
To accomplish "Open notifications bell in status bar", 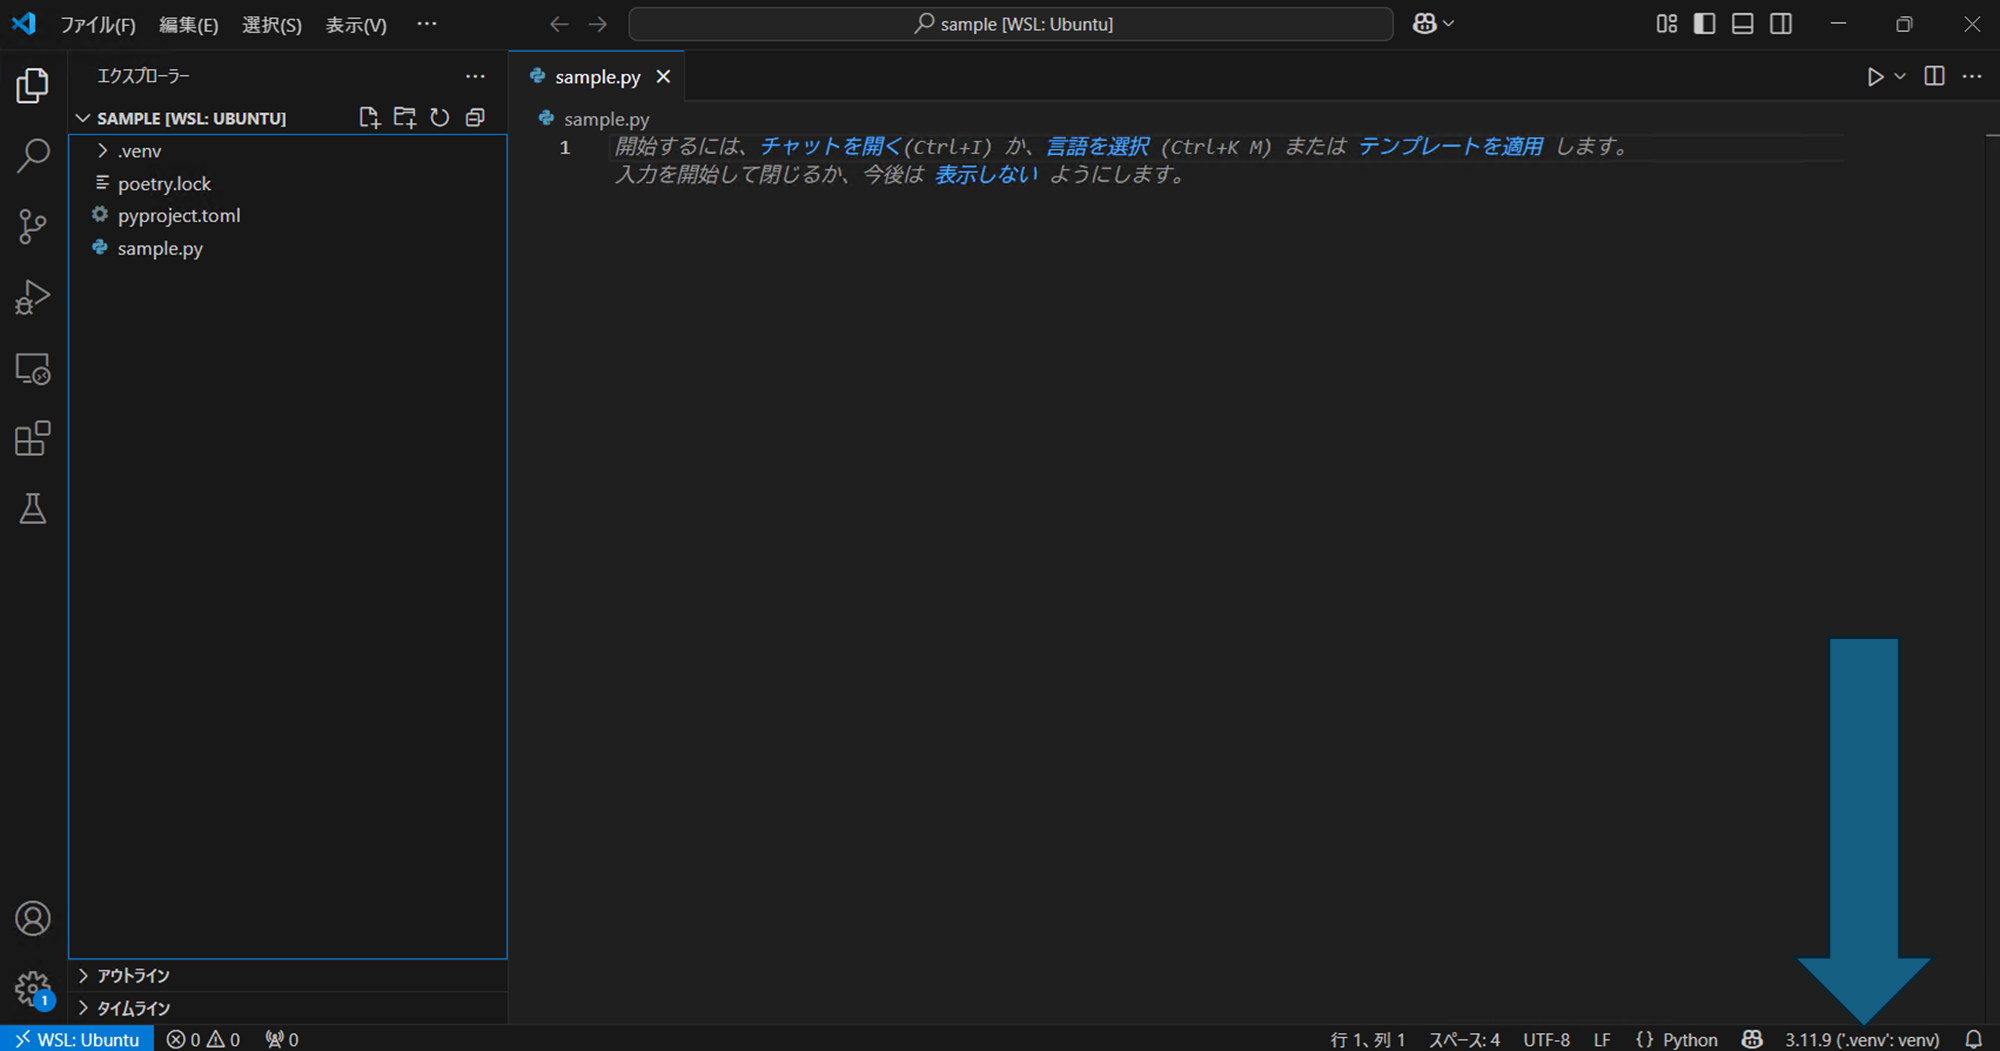I will pos(1973,1040).
